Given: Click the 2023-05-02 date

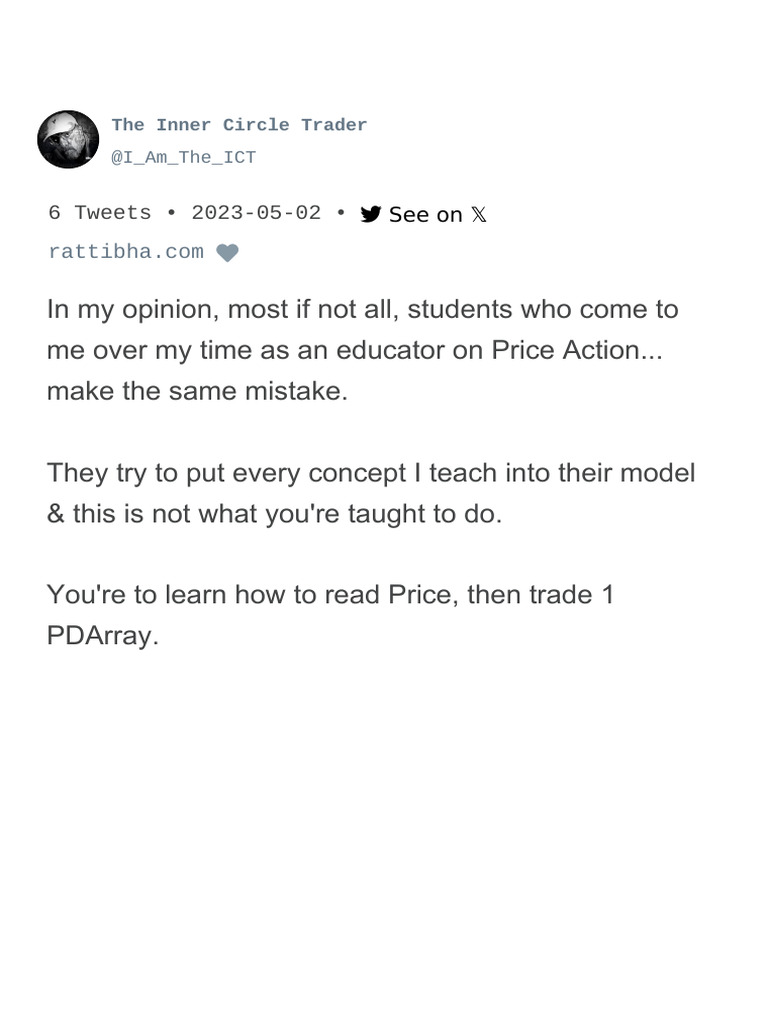Looking at the screenshot, I should pyautogui.click(x=256, y=213).
